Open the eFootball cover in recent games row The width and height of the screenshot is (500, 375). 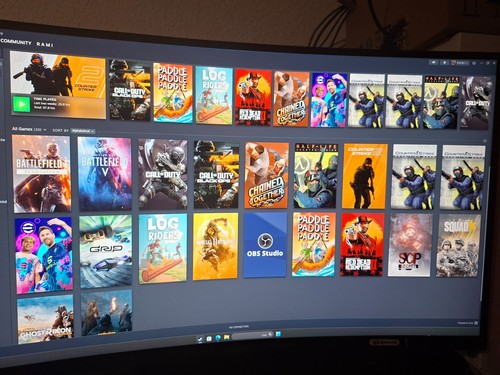click(328, 100)
